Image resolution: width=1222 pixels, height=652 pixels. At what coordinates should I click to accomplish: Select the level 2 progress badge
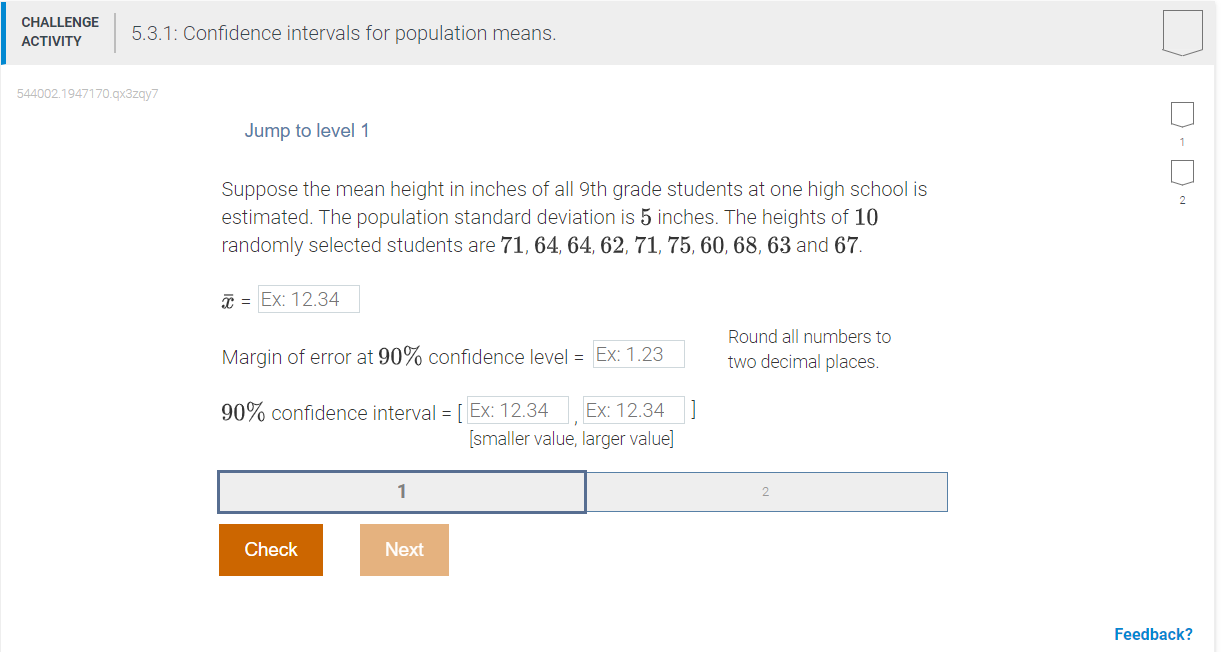pos(1181,172)
